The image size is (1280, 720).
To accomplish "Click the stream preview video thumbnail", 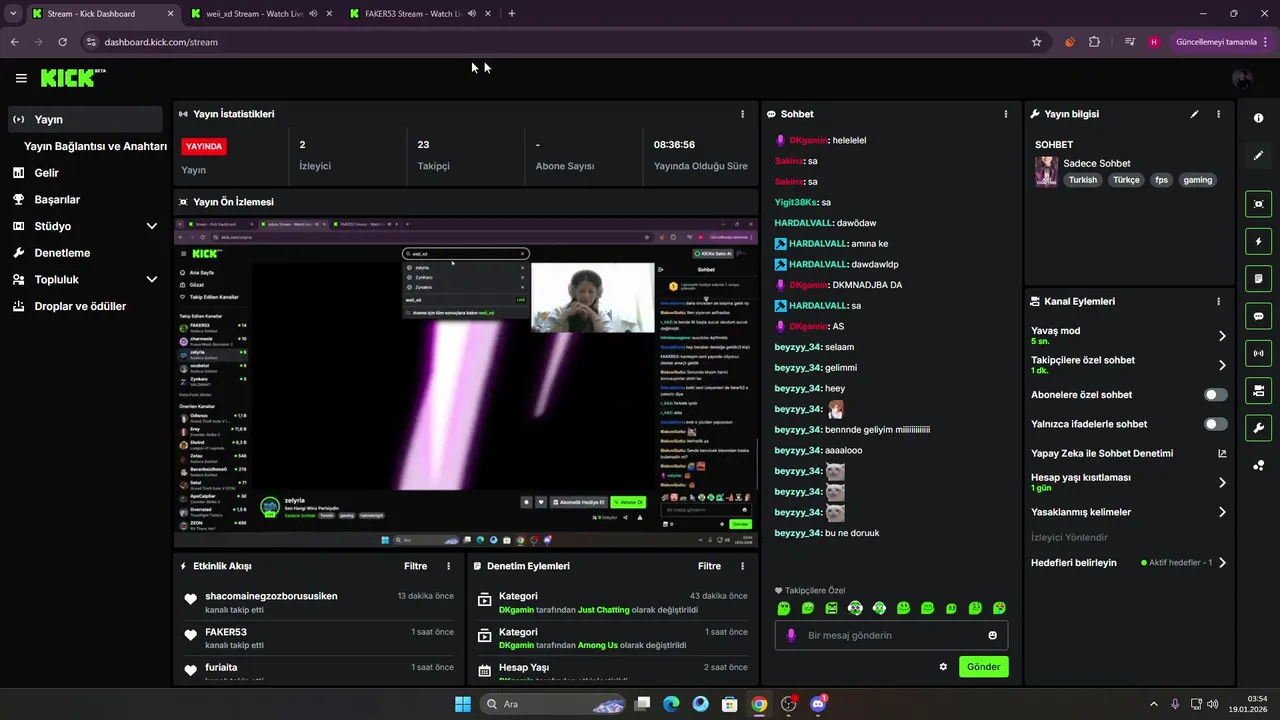I will 466,382.
